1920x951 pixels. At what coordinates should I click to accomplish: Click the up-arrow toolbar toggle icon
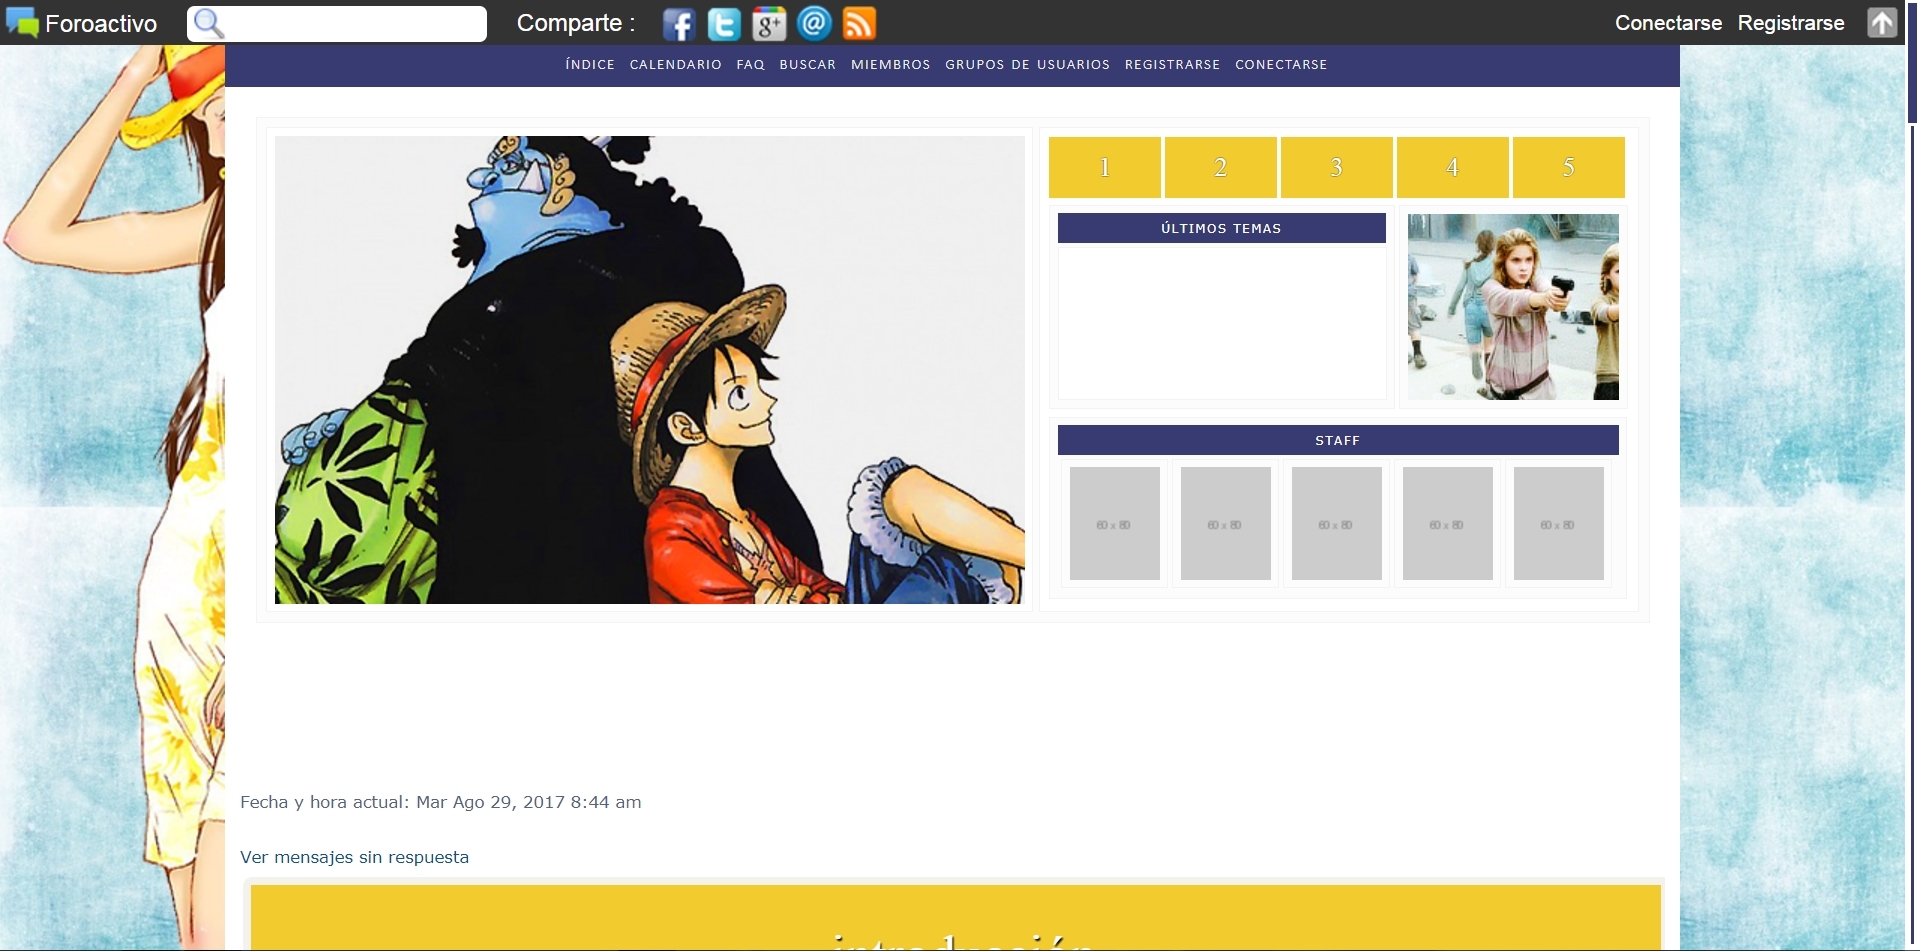coord(1882,23)
